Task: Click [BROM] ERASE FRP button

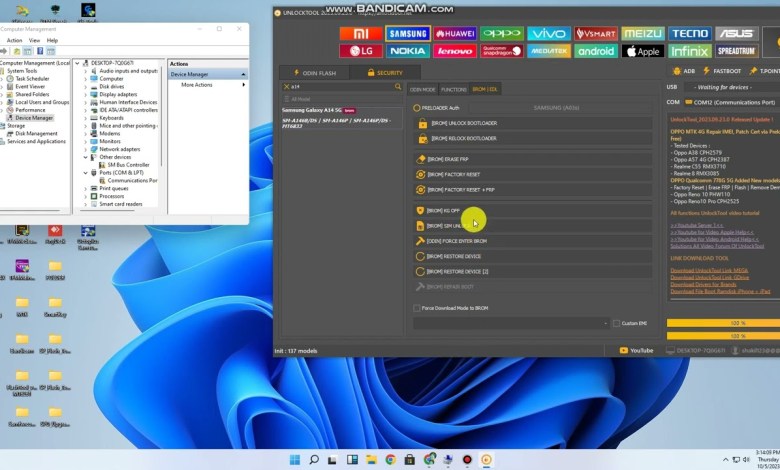Action: [x=532, y=159]
